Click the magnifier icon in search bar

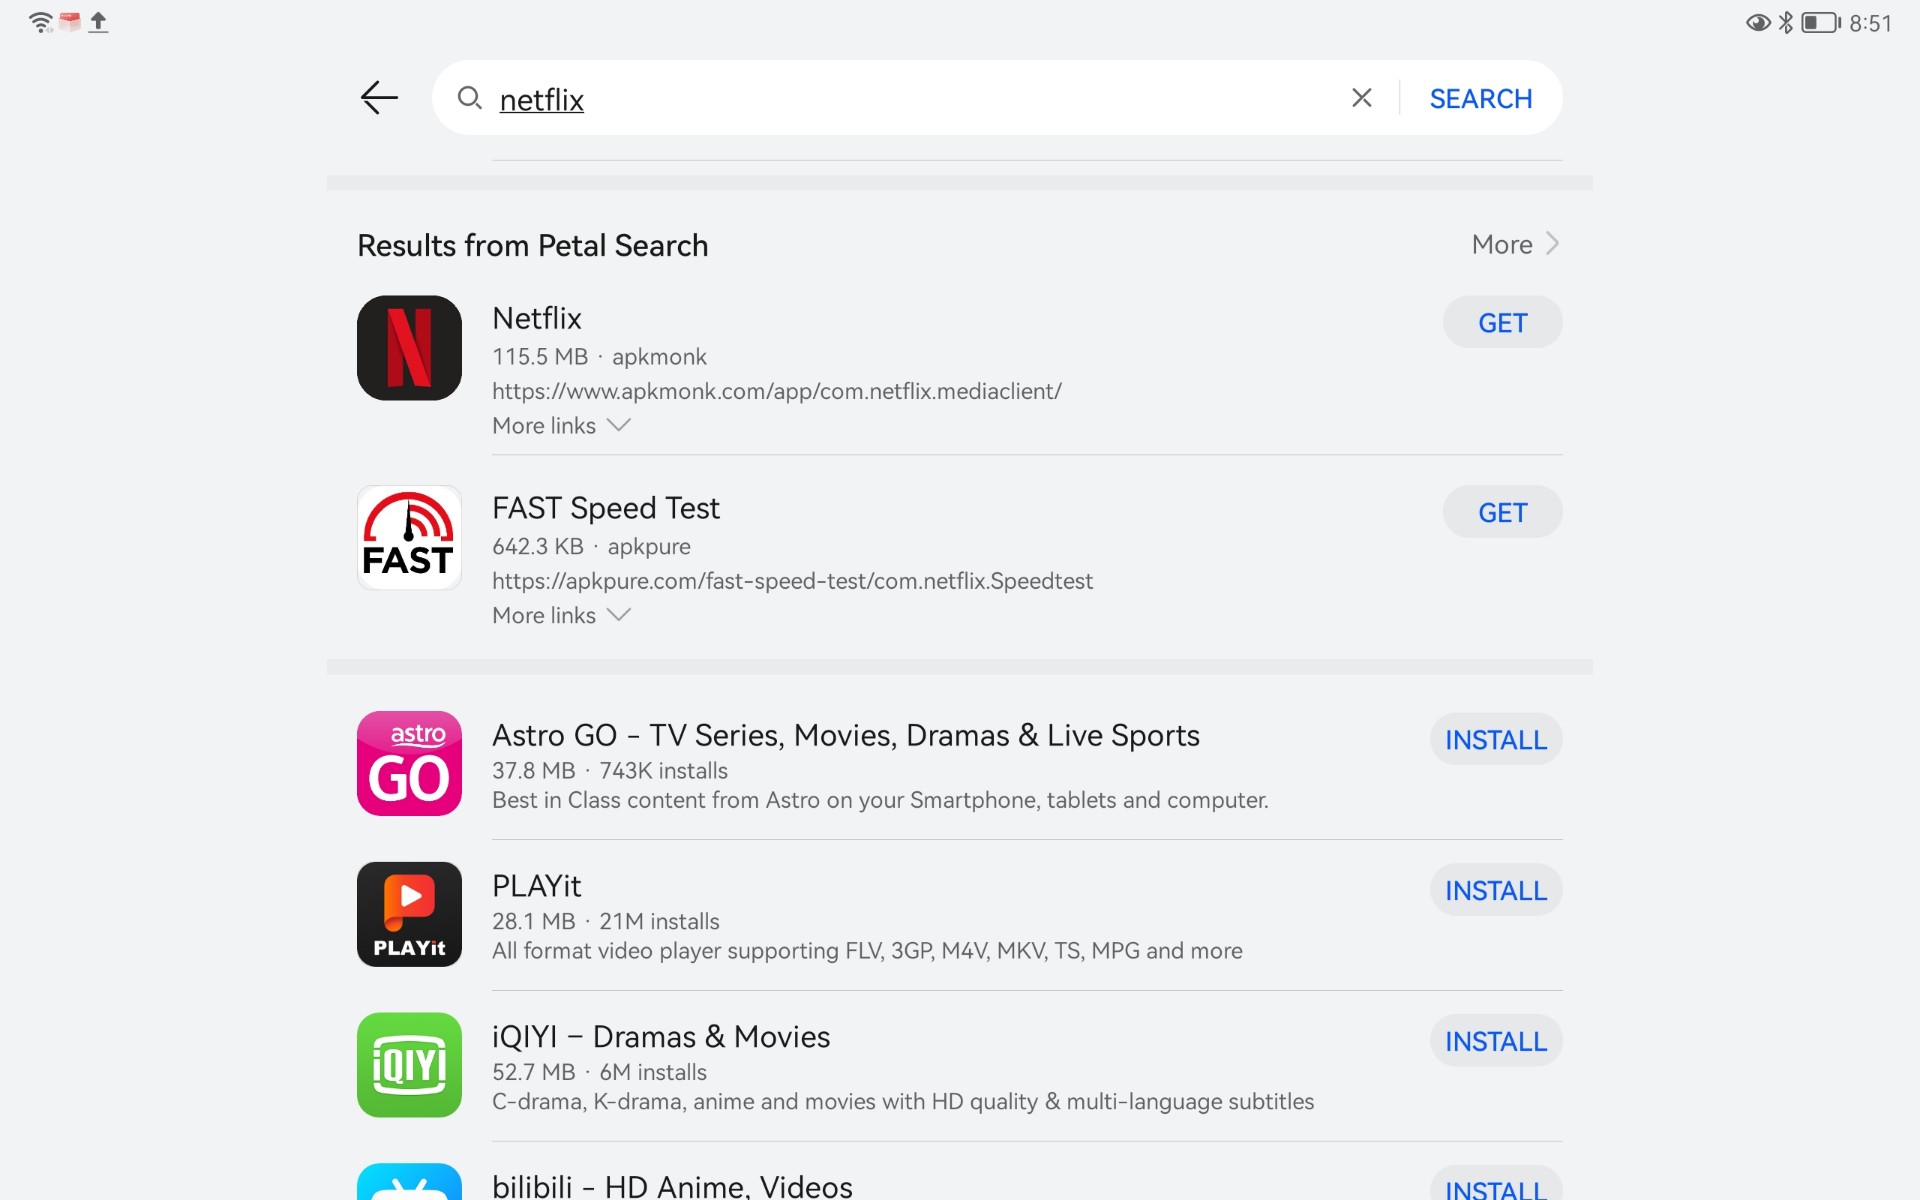click(469, 98)
